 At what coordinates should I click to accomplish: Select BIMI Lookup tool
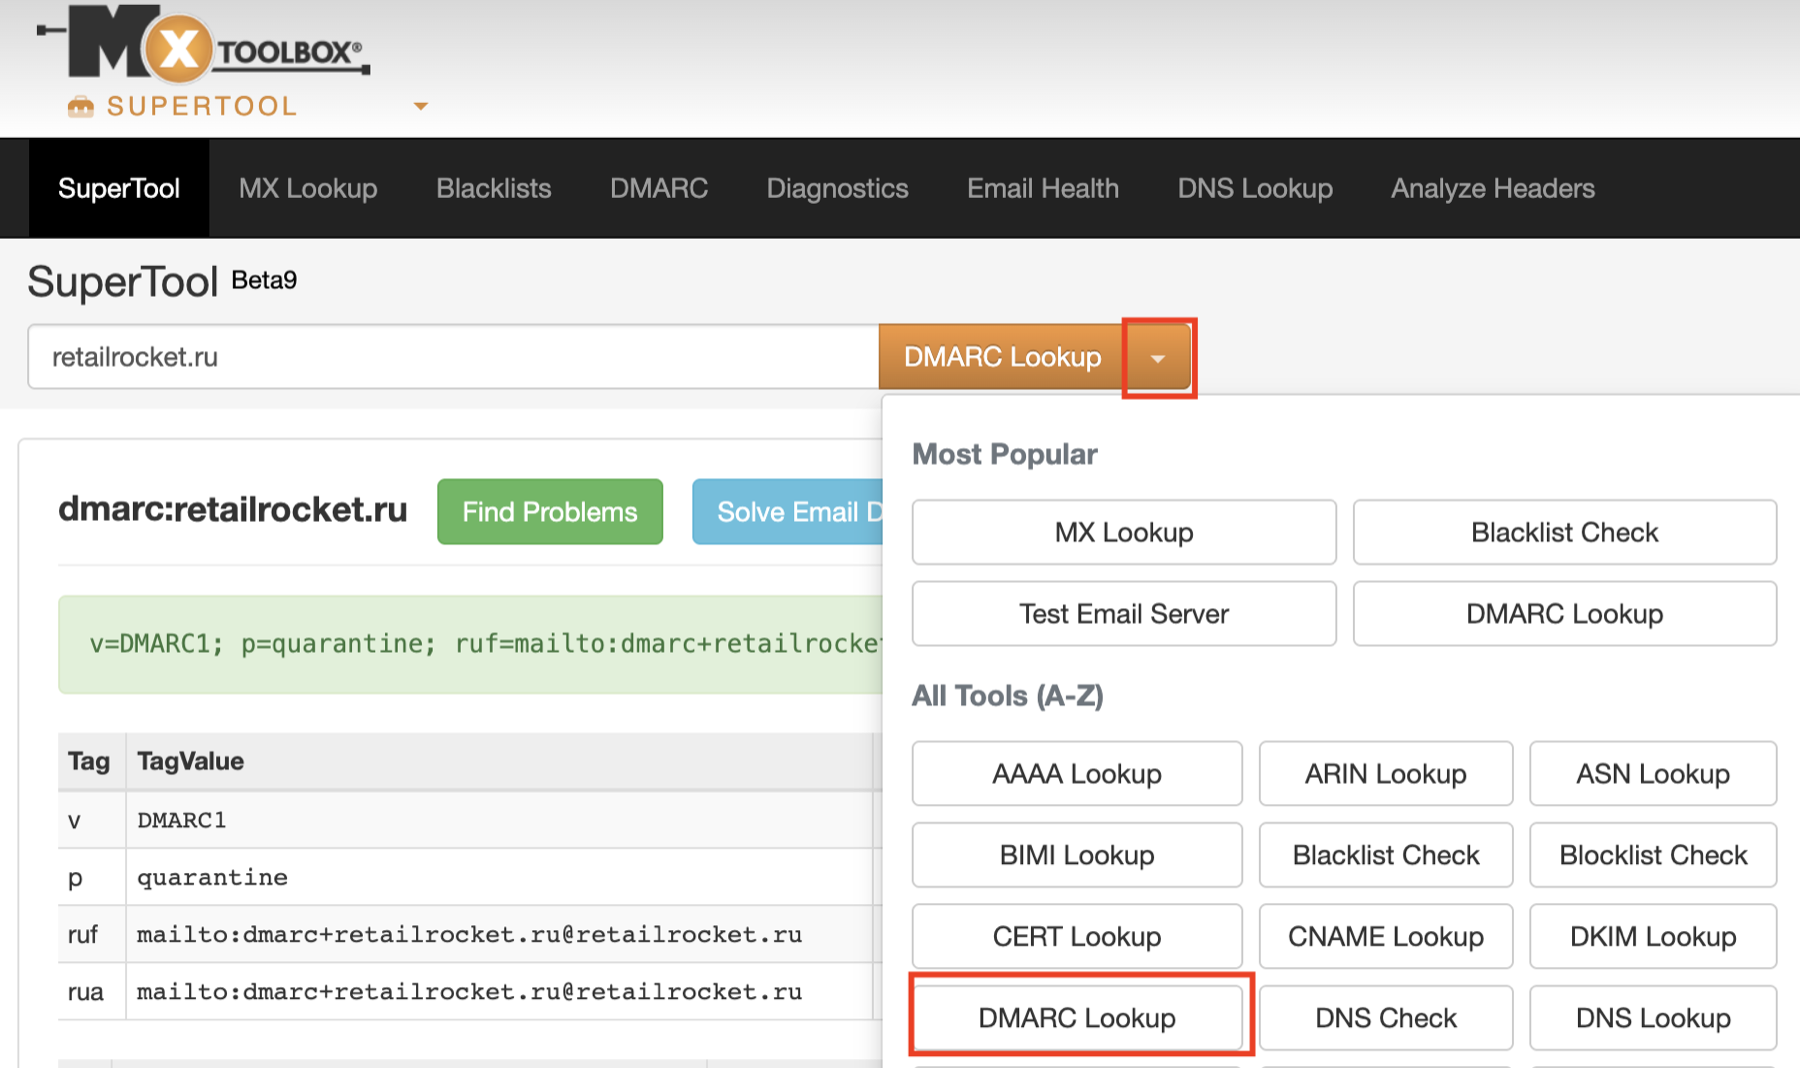(x=1077, y=855)
